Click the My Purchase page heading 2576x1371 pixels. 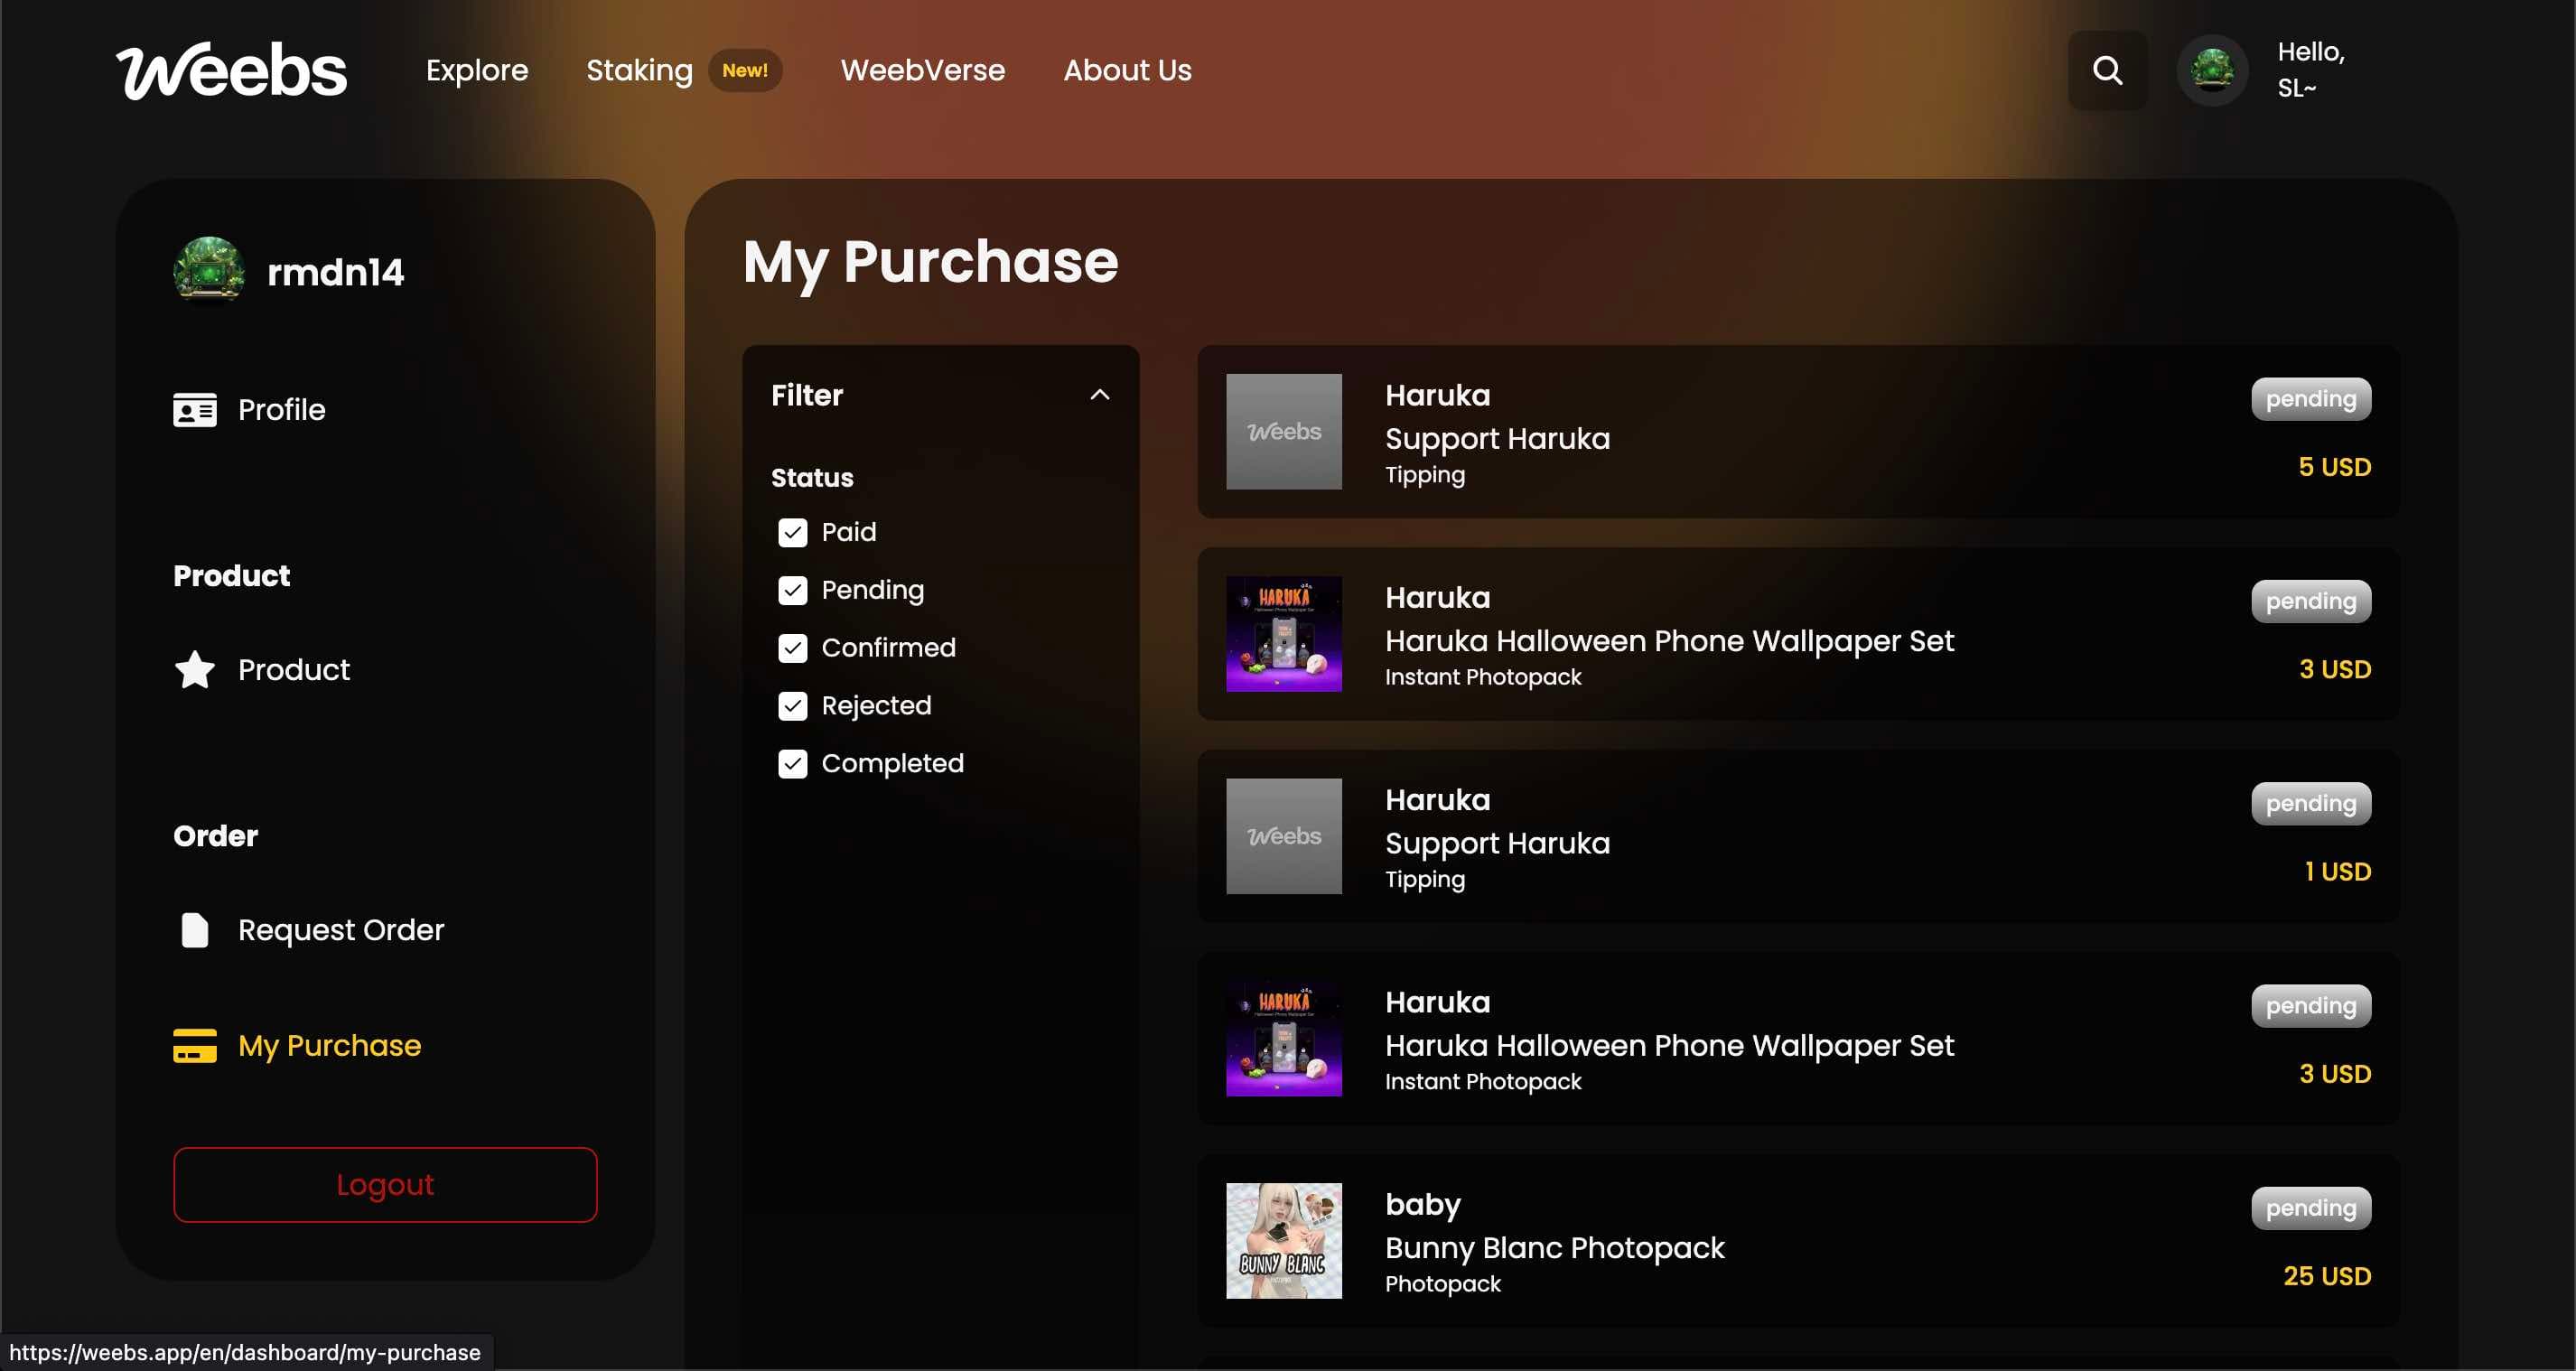point(930,262)
